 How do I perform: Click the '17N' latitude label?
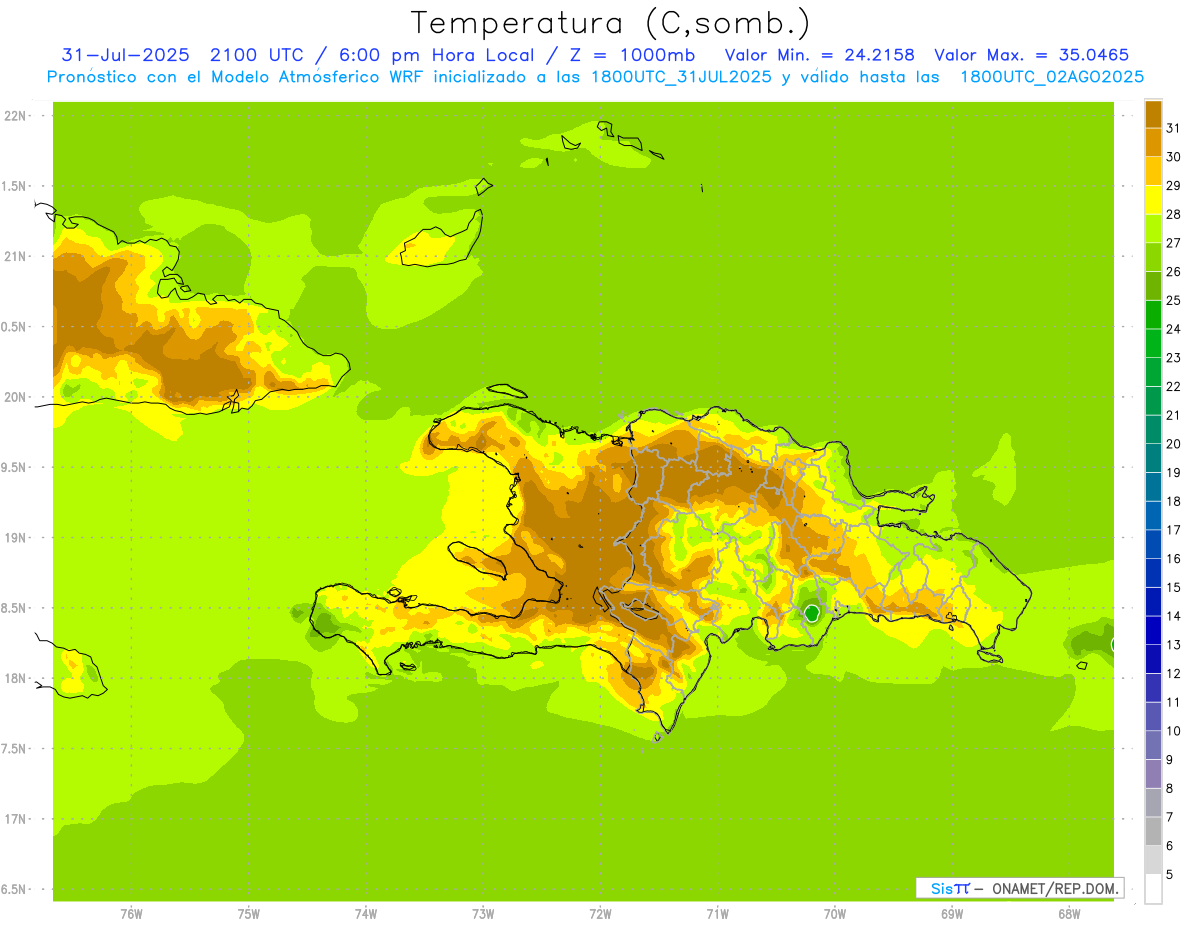click(16, 819)
